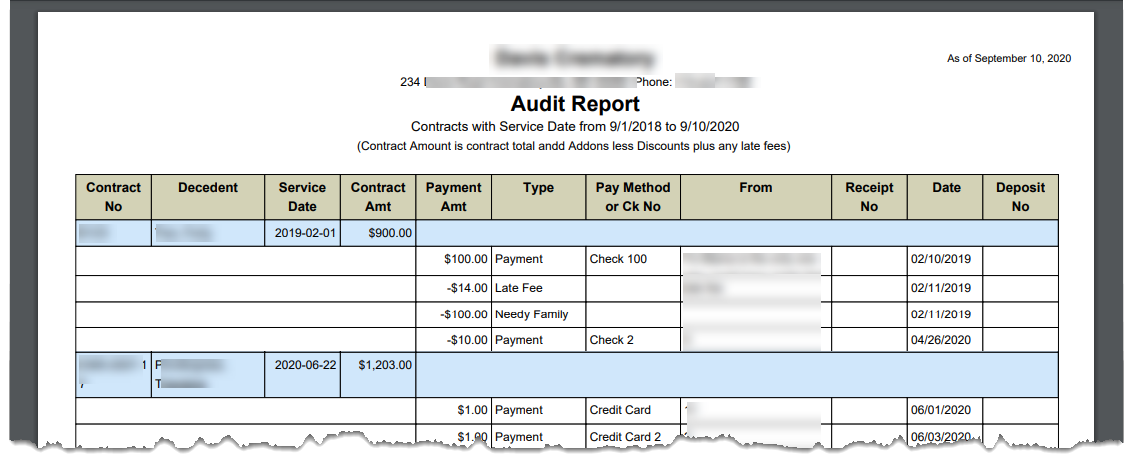Select the -$100.00 amount
The width and height of the screenshot is (1135, 473).
(x=464, y=314)
